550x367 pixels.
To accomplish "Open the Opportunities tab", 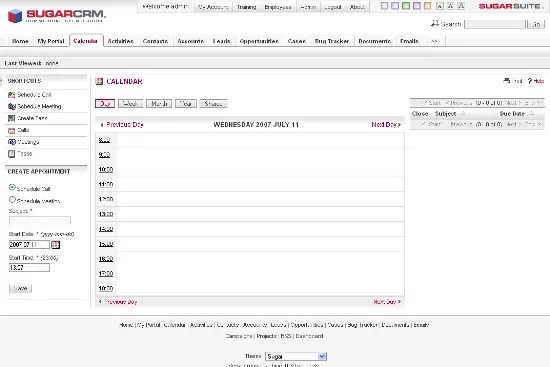I will click(x=259, y=41).
